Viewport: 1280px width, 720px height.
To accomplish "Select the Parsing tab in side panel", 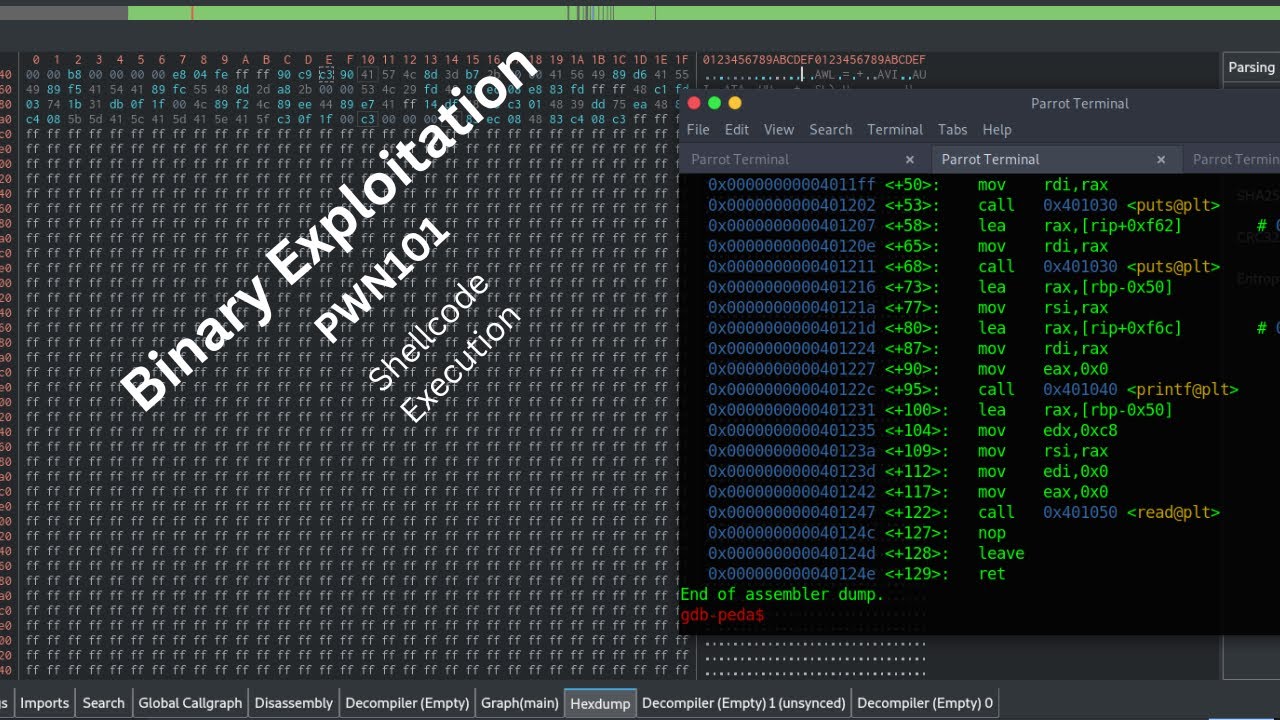I will pos(1251,68).
